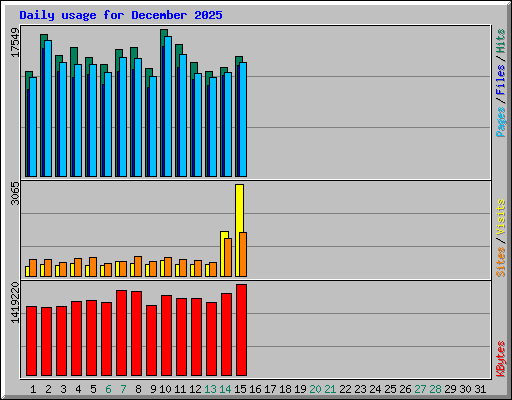Click day 10 on the x-axis

point(165,389)
